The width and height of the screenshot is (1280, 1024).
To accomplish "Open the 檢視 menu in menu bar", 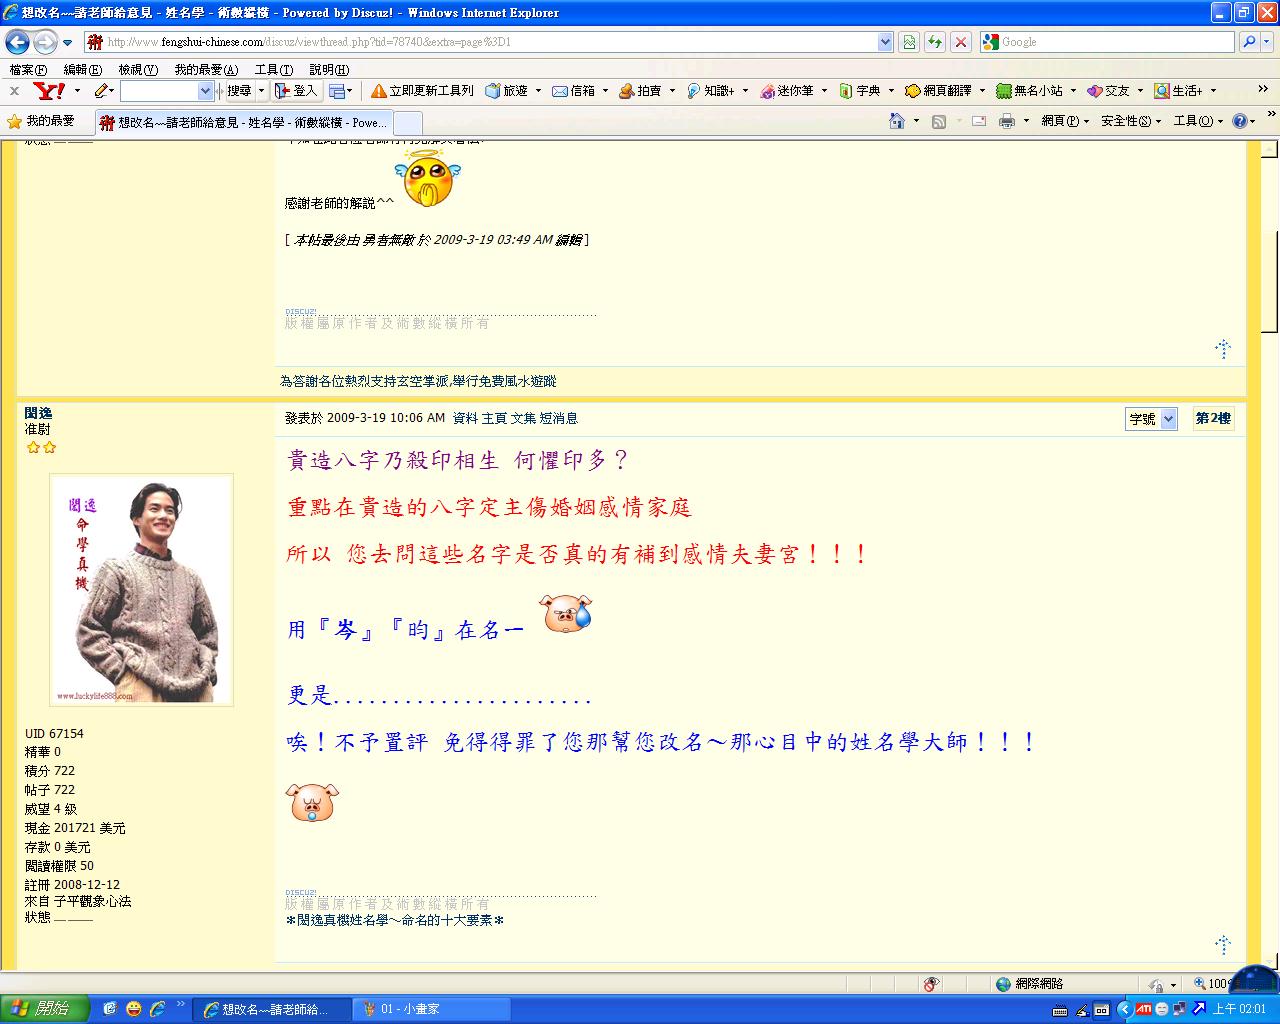I will [137, 70].
